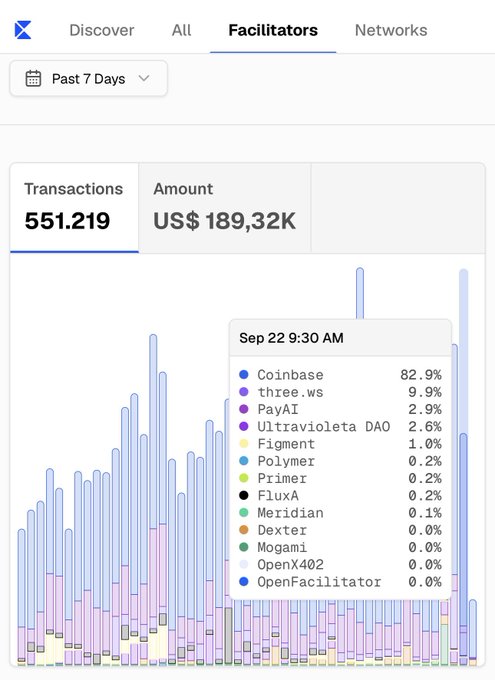Click the Coinbase row in tooltip
495x680 pixels.
click(x=341, y=375)
